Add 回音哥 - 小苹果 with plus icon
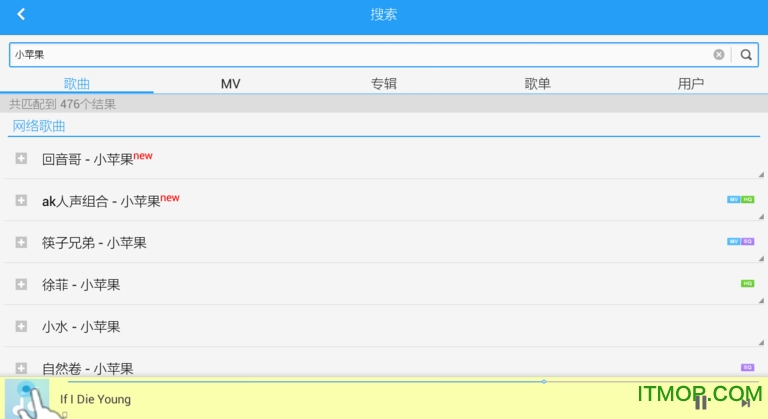Viewport: 768px width, 419px height. 21,158
